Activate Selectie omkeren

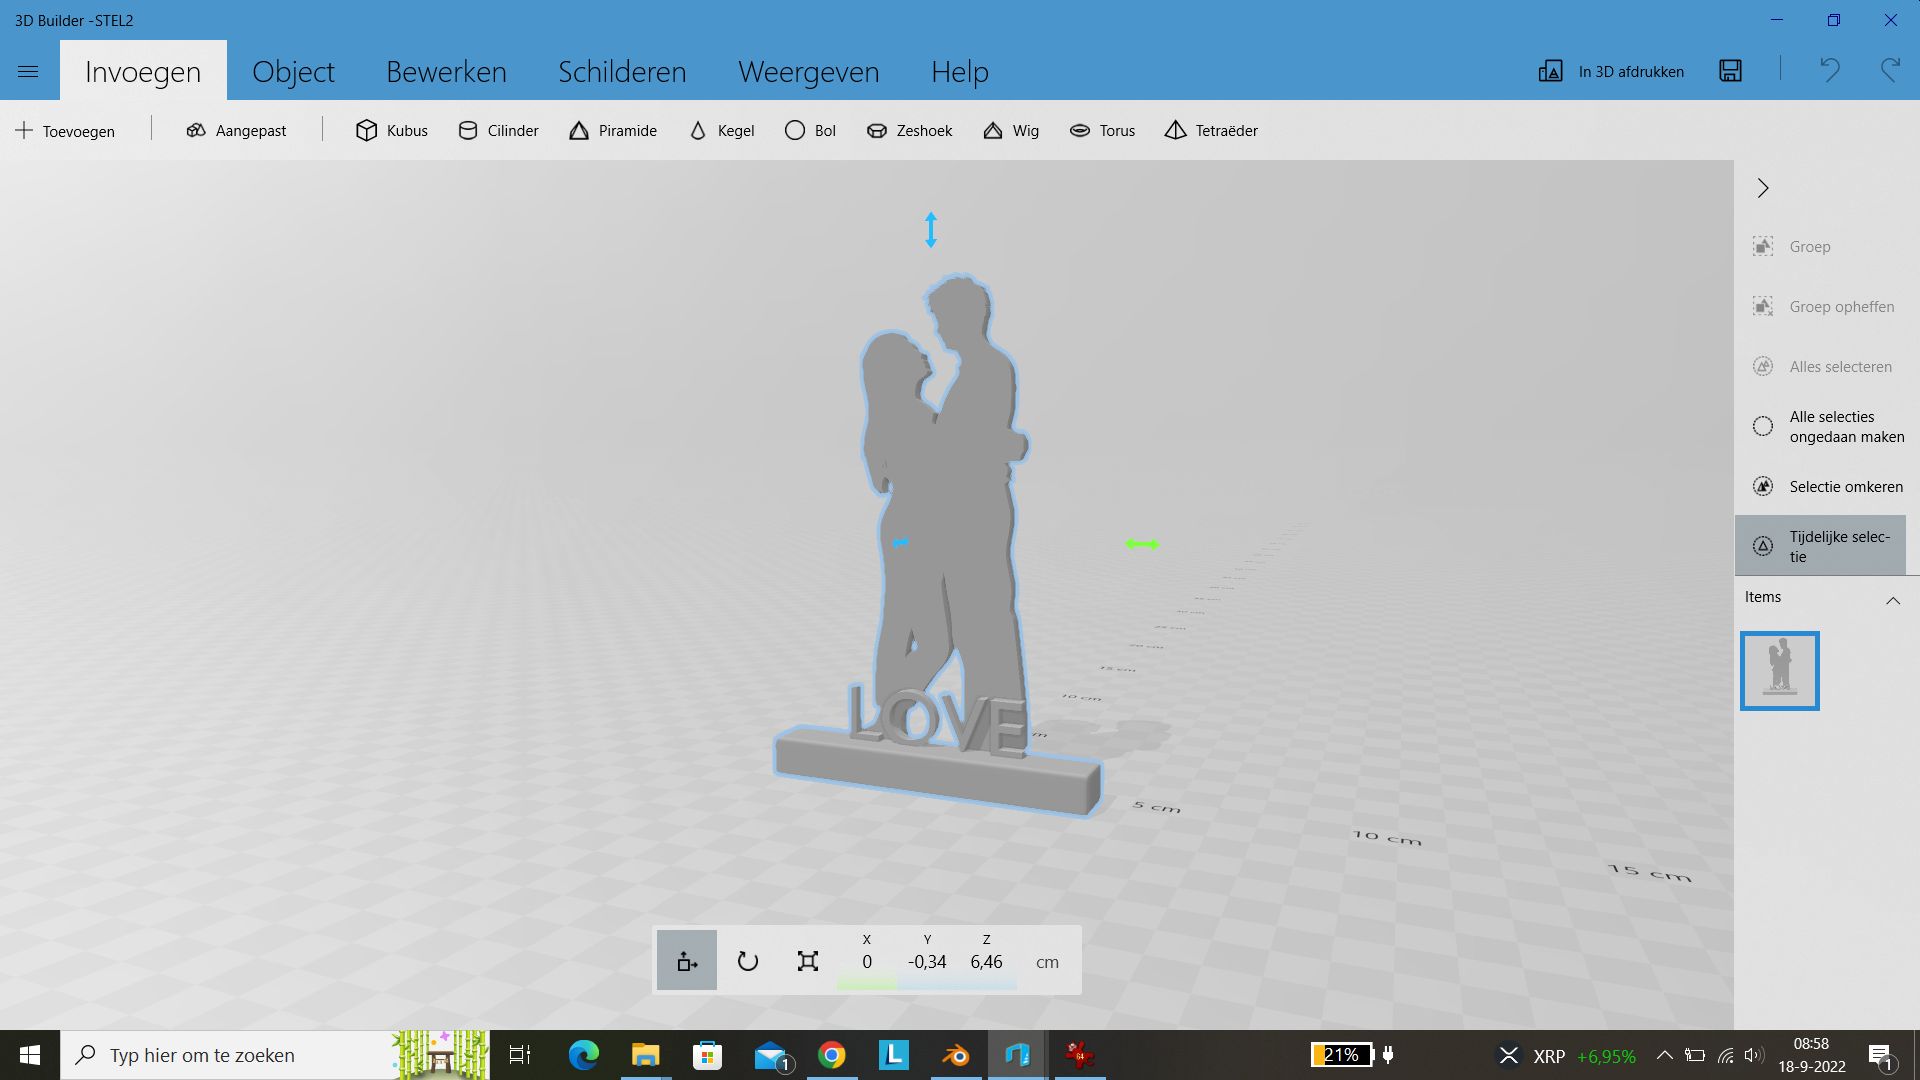pyautogui.click(x=1846, y=486)
